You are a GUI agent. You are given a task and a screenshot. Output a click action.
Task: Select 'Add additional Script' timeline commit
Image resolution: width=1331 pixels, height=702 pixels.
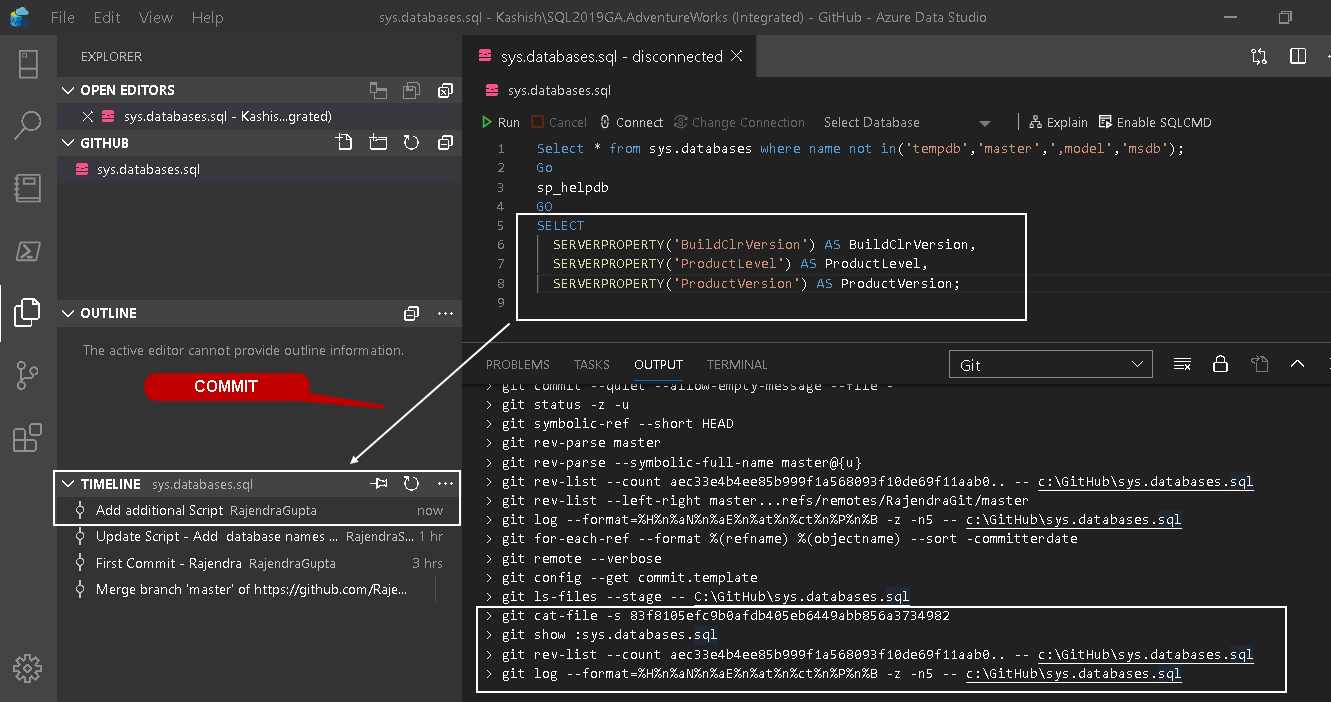(160, 510)
